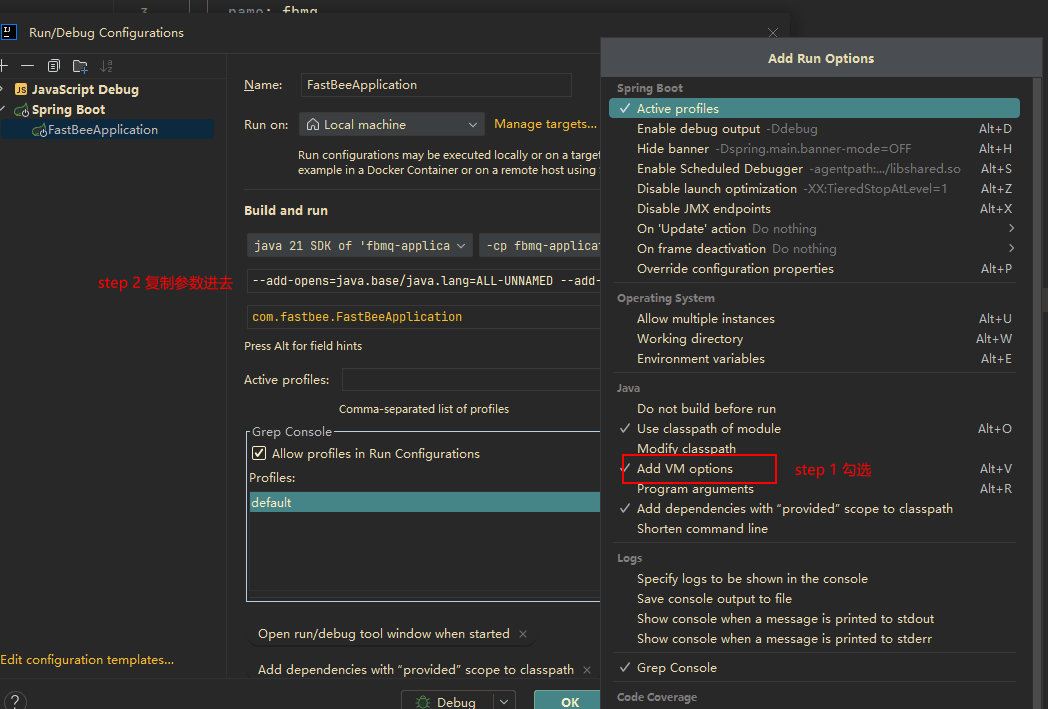Click the Spring Boot node icon

click(21, 110)
